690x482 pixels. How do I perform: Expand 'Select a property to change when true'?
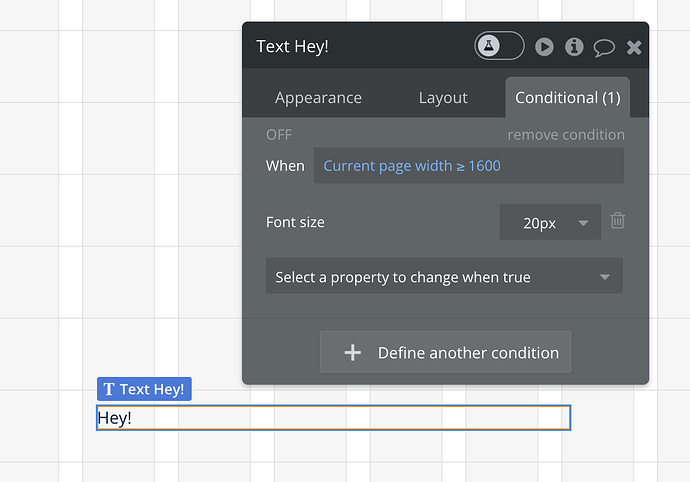click(444, 277)
